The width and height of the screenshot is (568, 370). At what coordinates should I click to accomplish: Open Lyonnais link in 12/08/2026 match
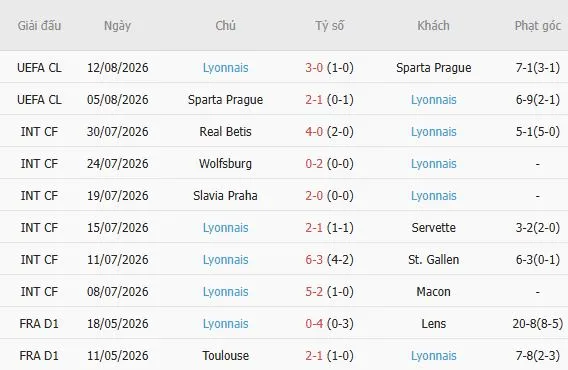[225, 68]
